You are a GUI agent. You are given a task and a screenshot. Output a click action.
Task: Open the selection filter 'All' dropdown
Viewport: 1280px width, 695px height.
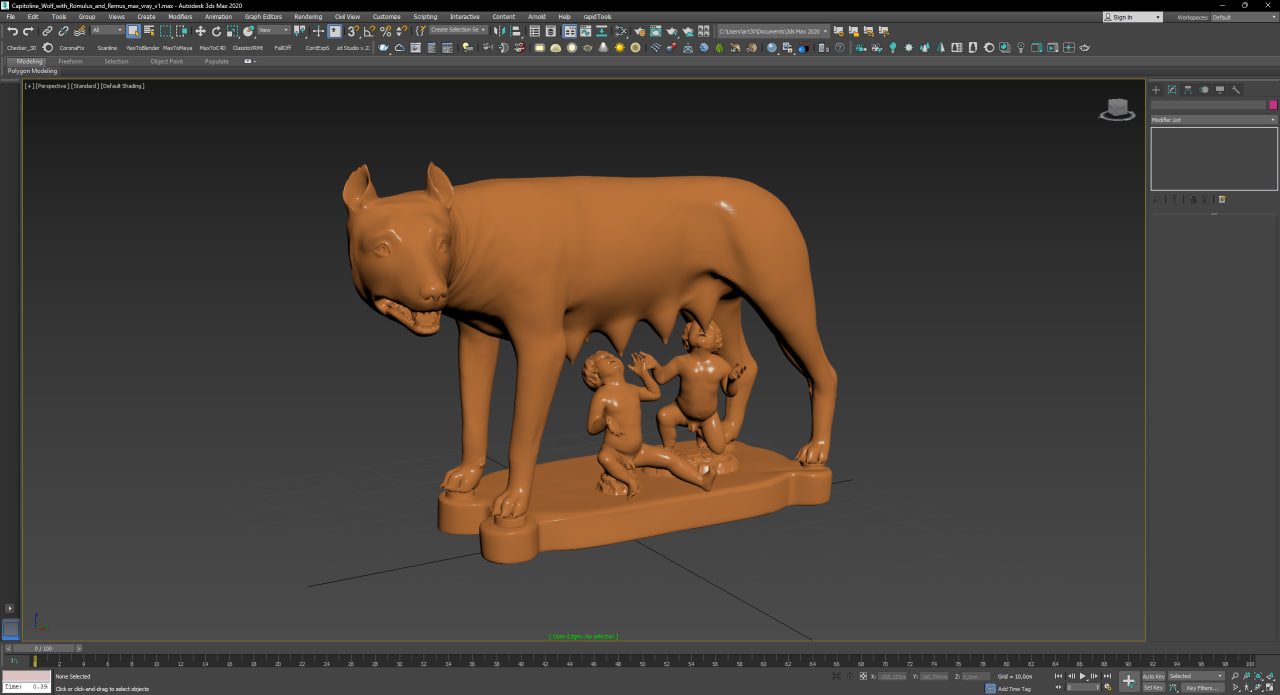tap(107, 31)
